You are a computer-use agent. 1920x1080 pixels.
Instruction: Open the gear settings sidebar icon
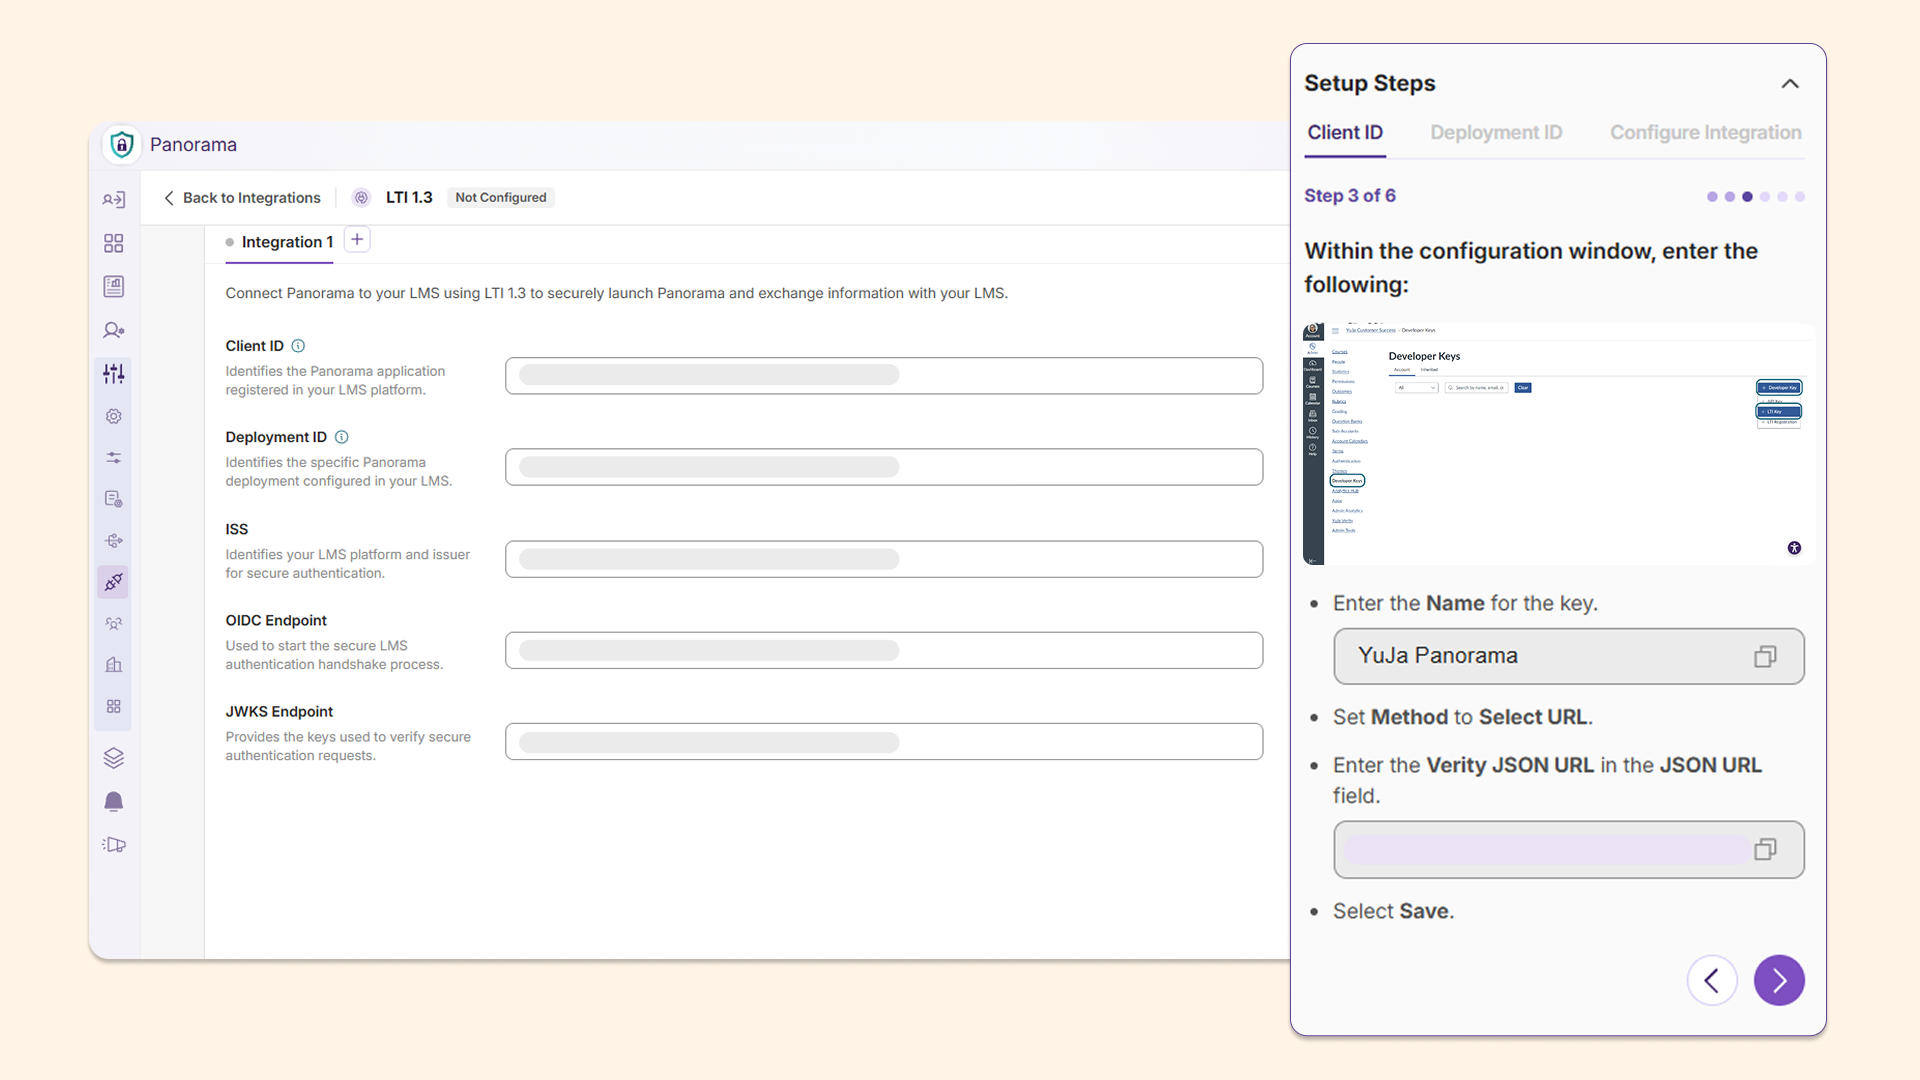click(x=114, y=416)
